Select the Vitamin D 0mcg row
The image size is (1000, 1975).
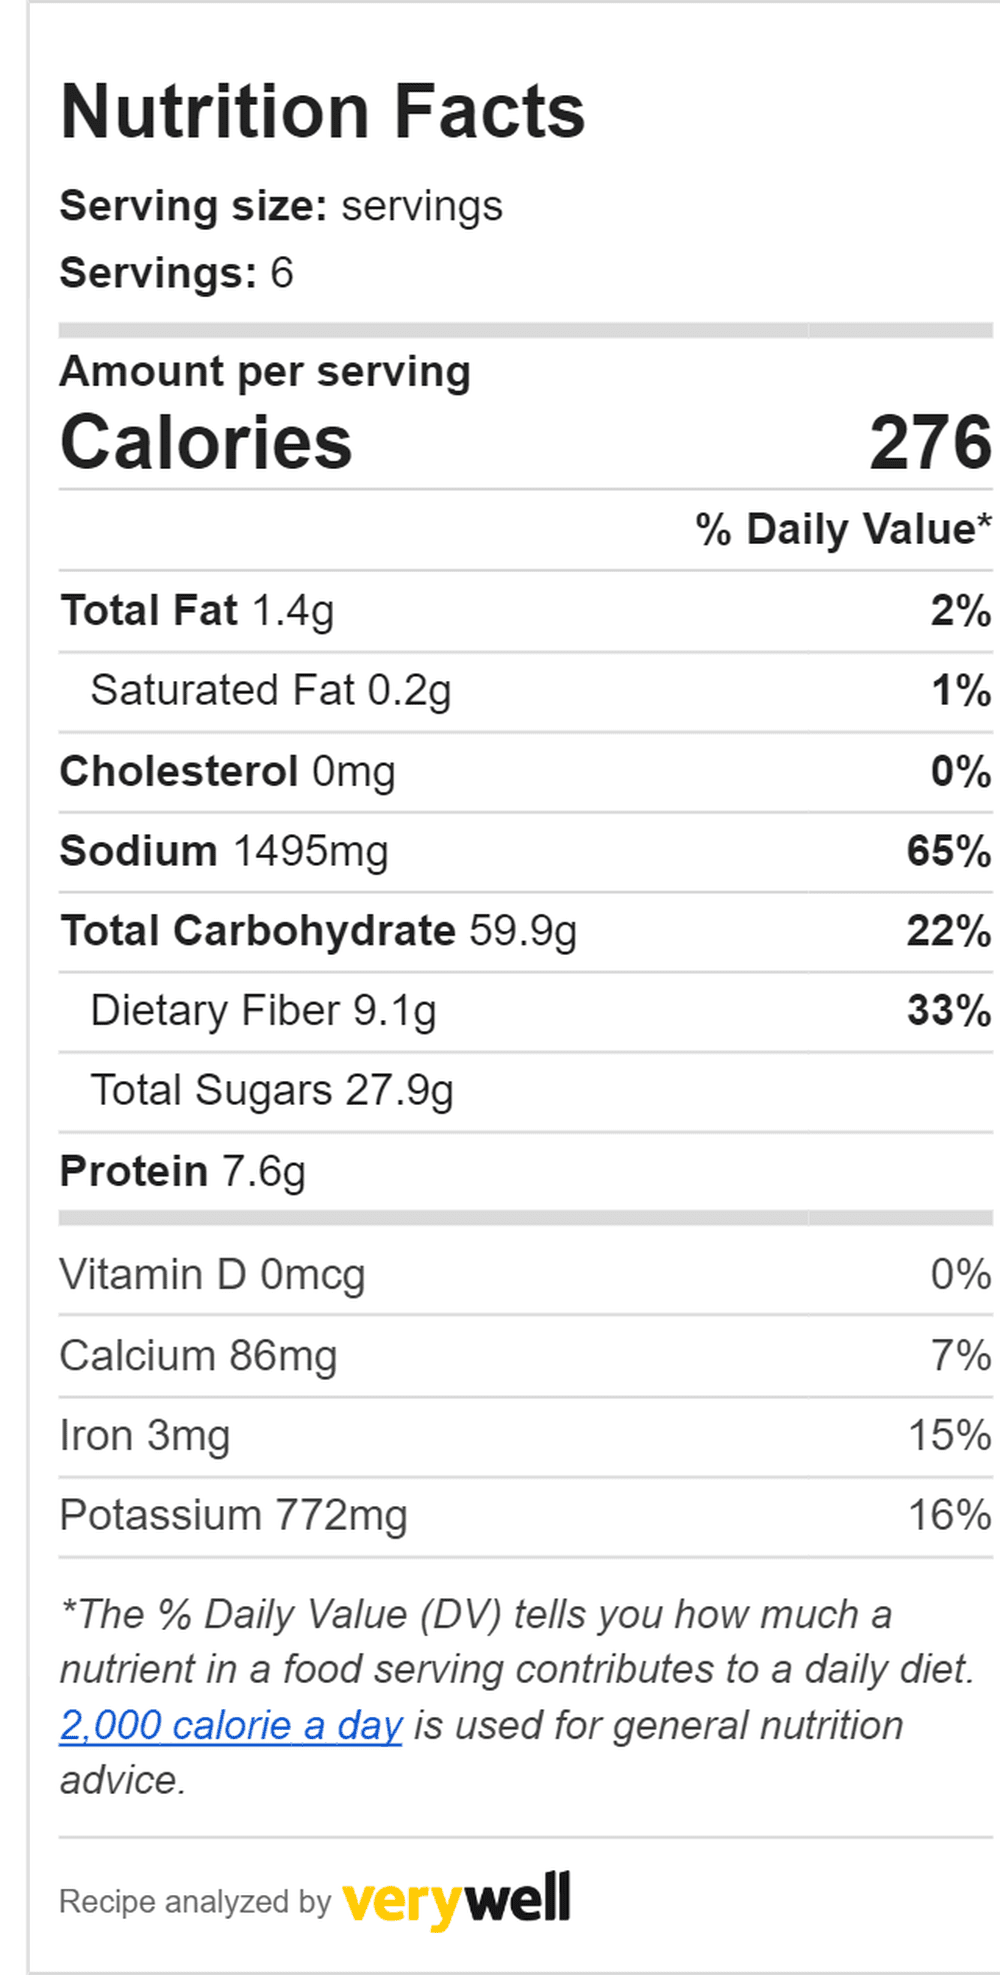click(526, 1275)
